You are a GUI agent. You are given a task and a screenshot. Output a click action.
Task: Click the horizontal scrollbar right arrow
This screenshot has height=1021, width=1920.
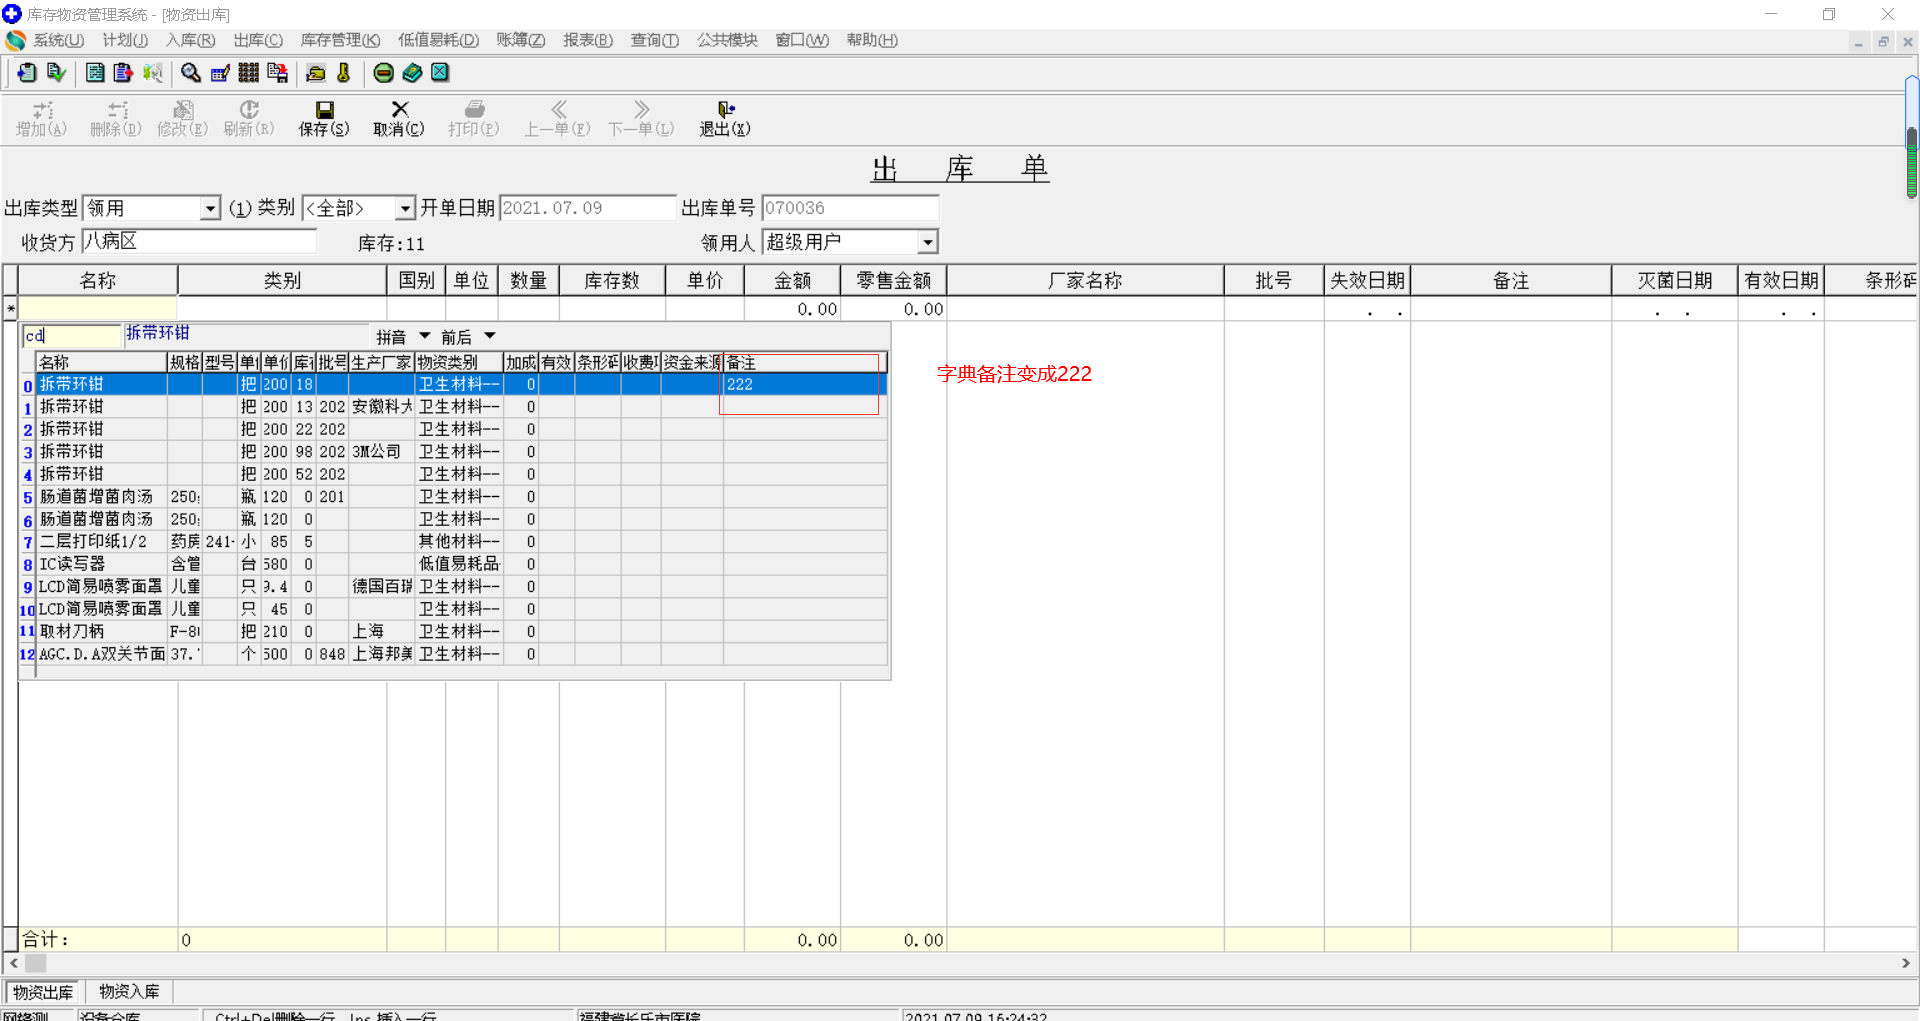pyautogui.click(x=1906, y=963)
